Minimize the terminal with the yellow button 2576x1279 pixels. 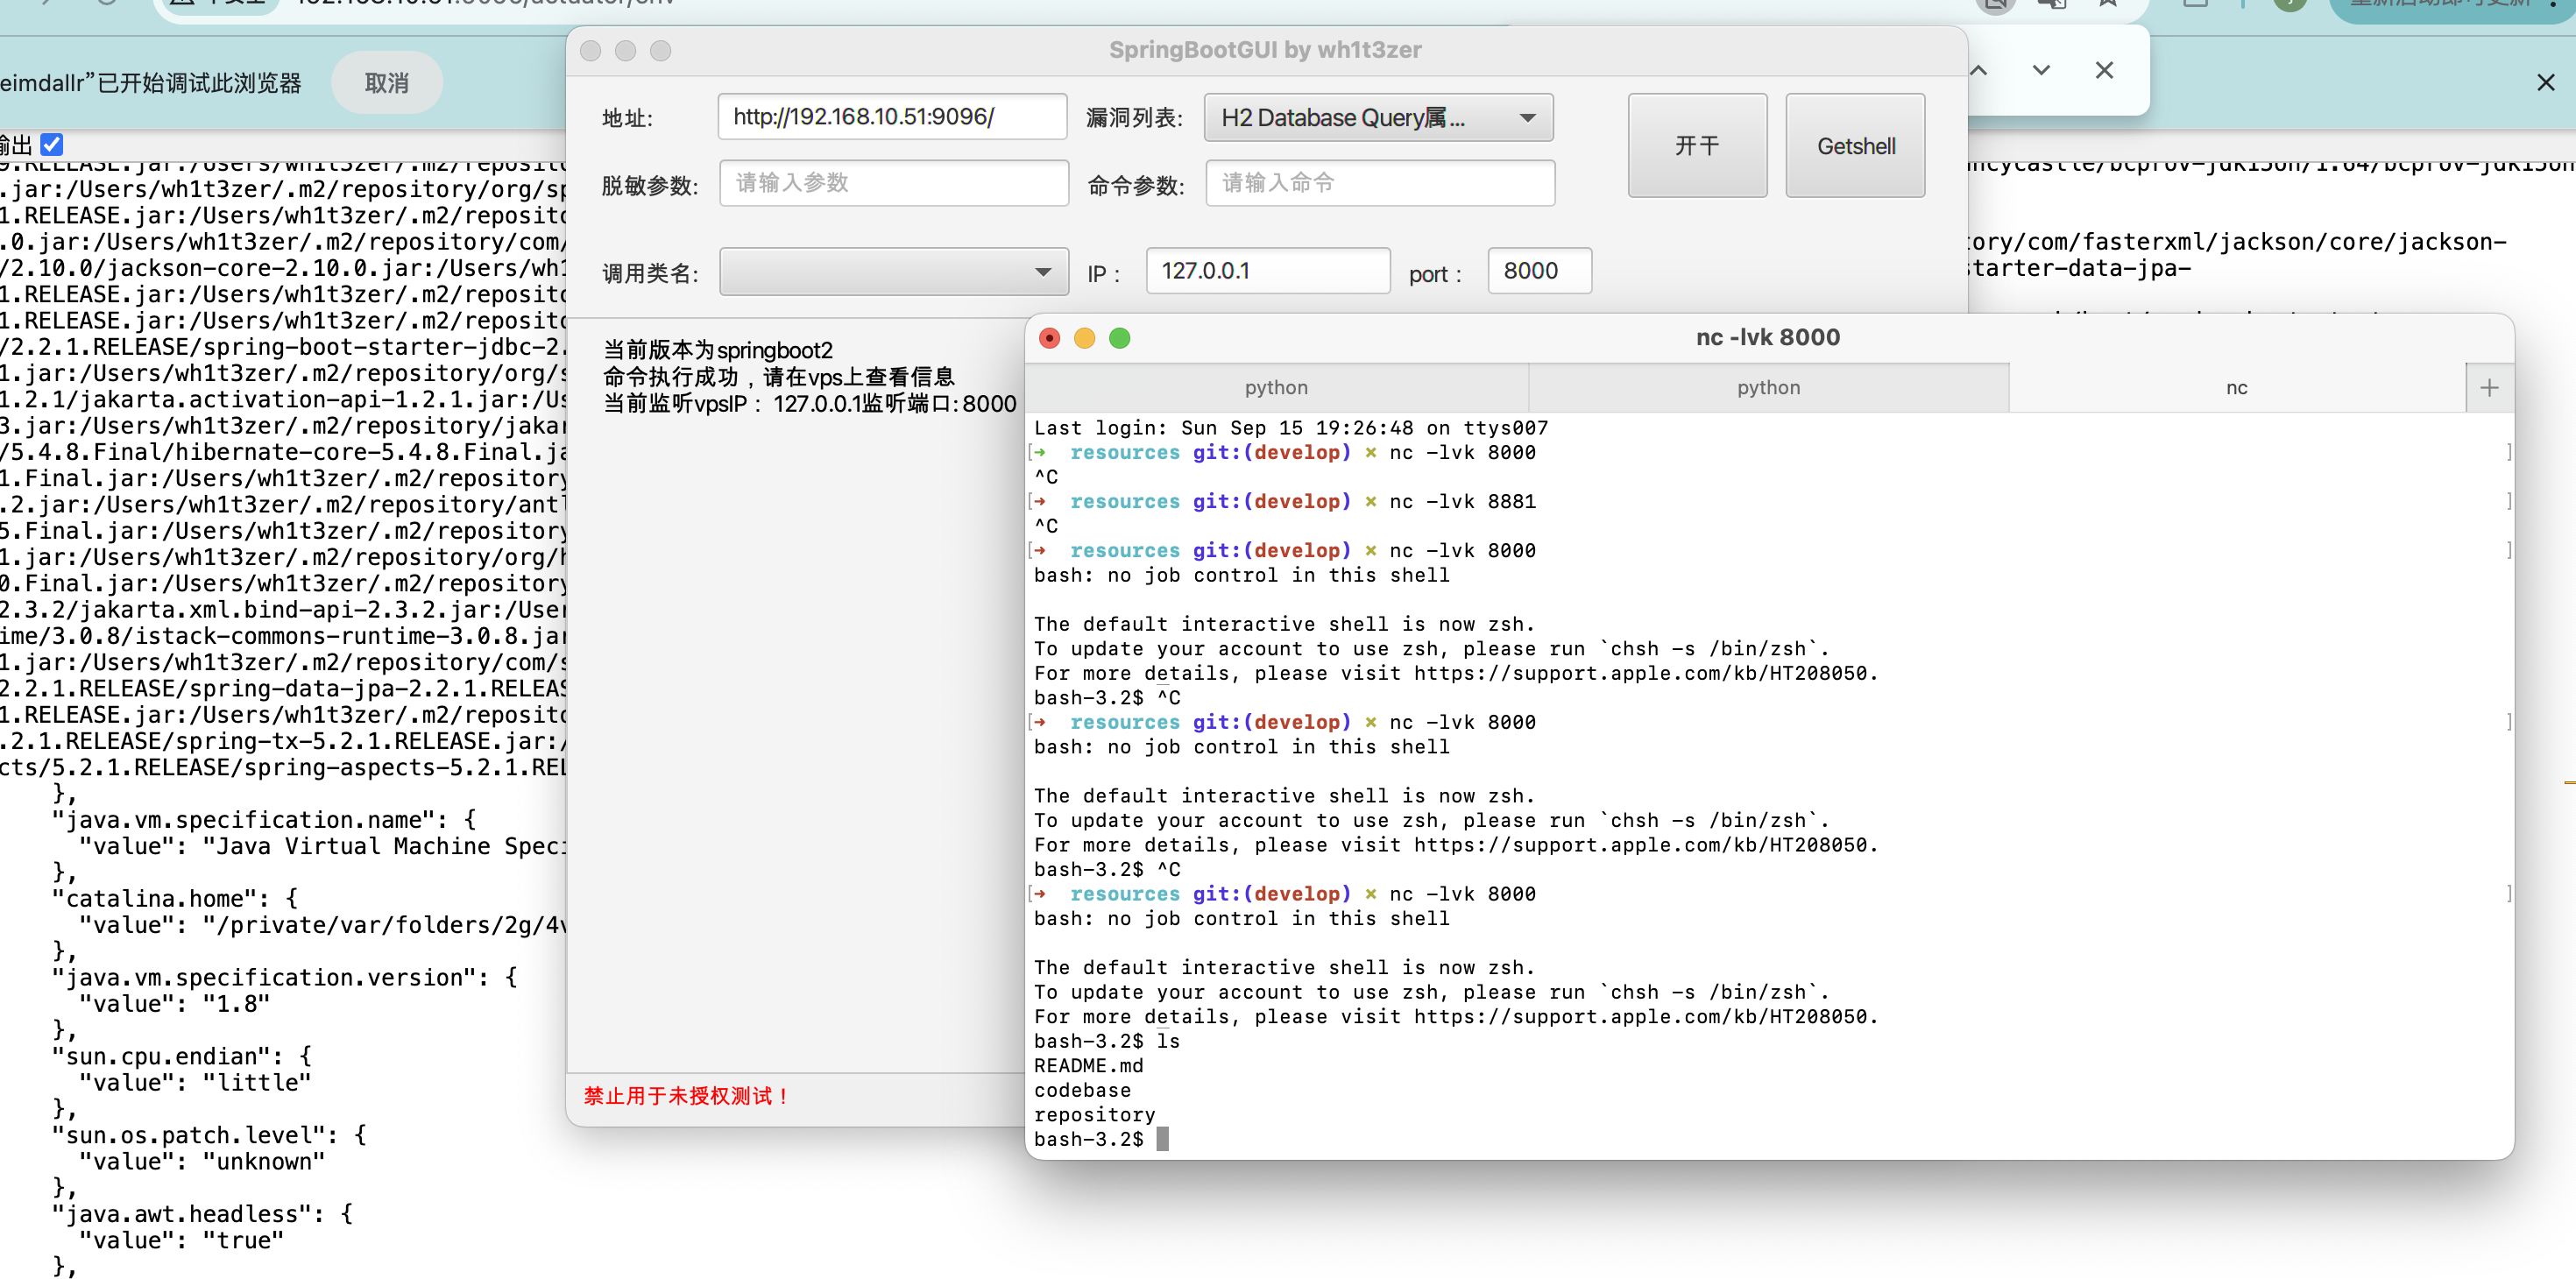click(1084, 338)
